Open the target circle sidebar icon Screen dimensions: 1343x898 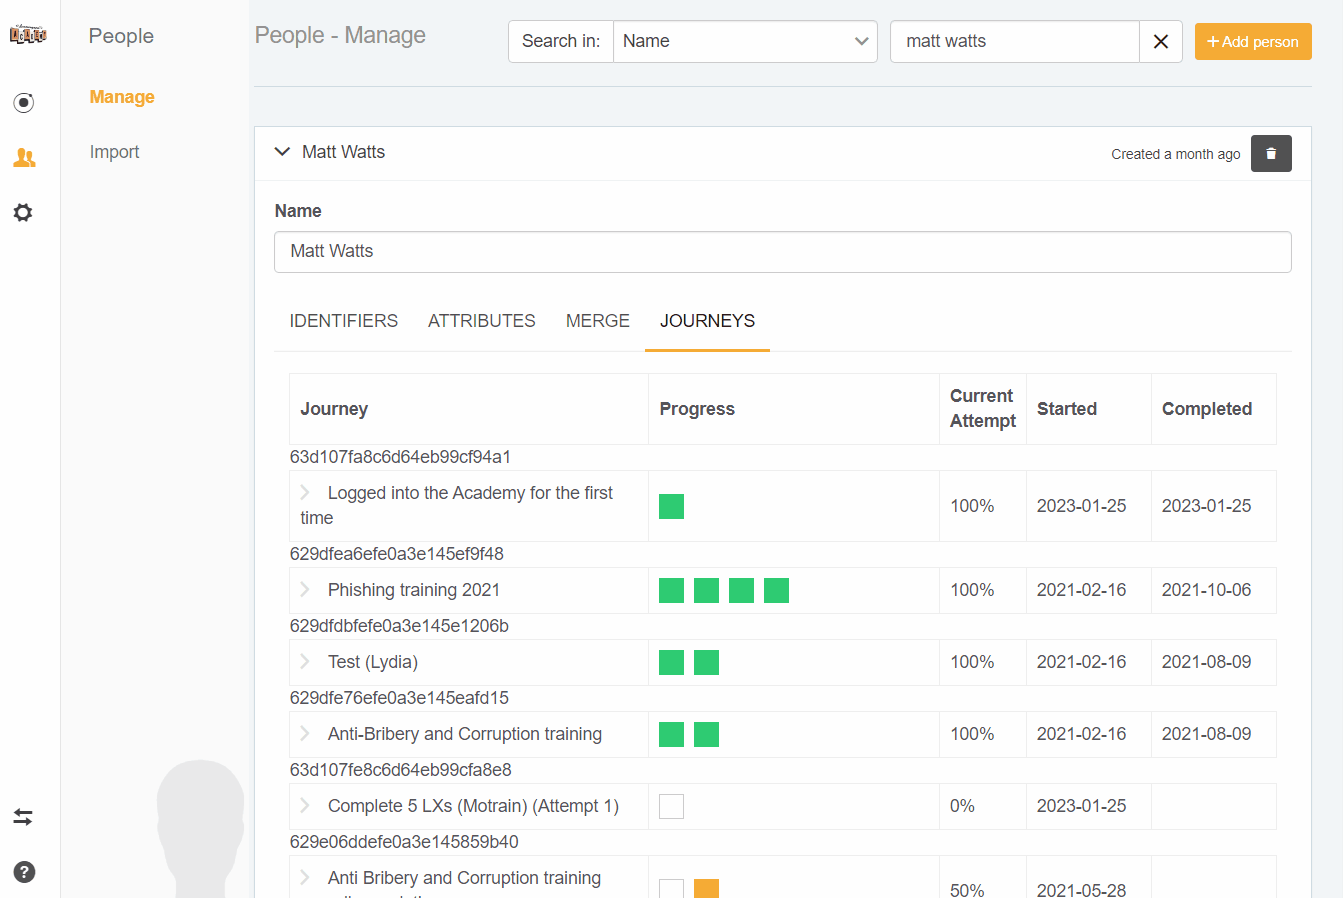pyautogui.click(x=24, y=103)
